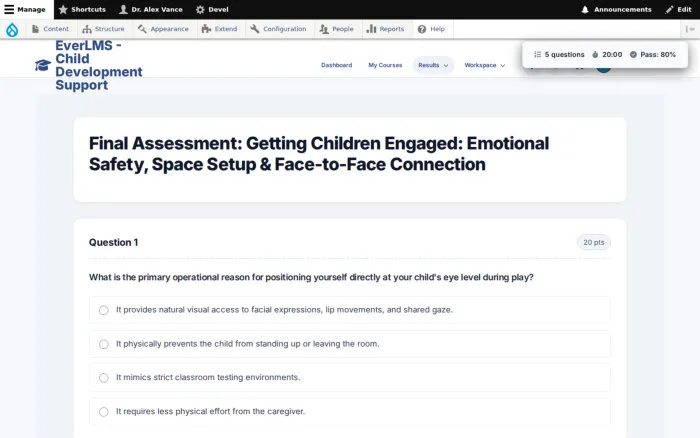Click the Reports bar chart icon

coord(371,29)
